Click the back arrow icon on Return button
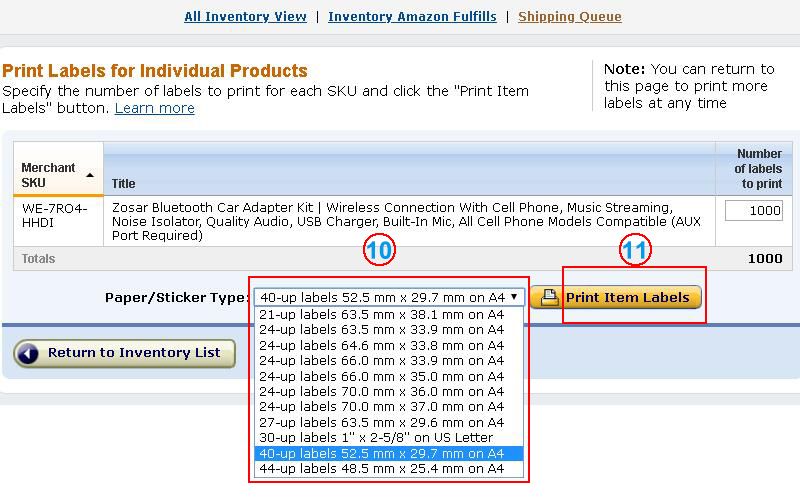Viewport: 800px width, 500px height. pos(29,353)
